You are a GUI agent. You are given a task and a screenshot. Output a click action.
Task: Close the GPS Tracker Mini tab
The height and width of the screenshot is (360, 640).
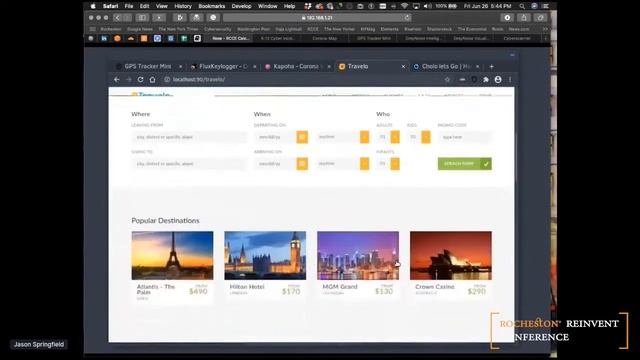pos(180,67)
